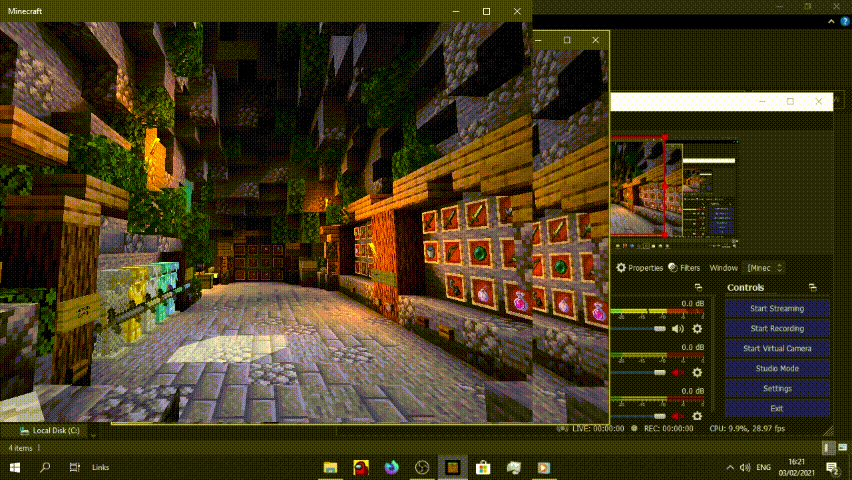Switch to OBS Studio on the taskbar
852x480 pixels.
[x=422, y=467]
